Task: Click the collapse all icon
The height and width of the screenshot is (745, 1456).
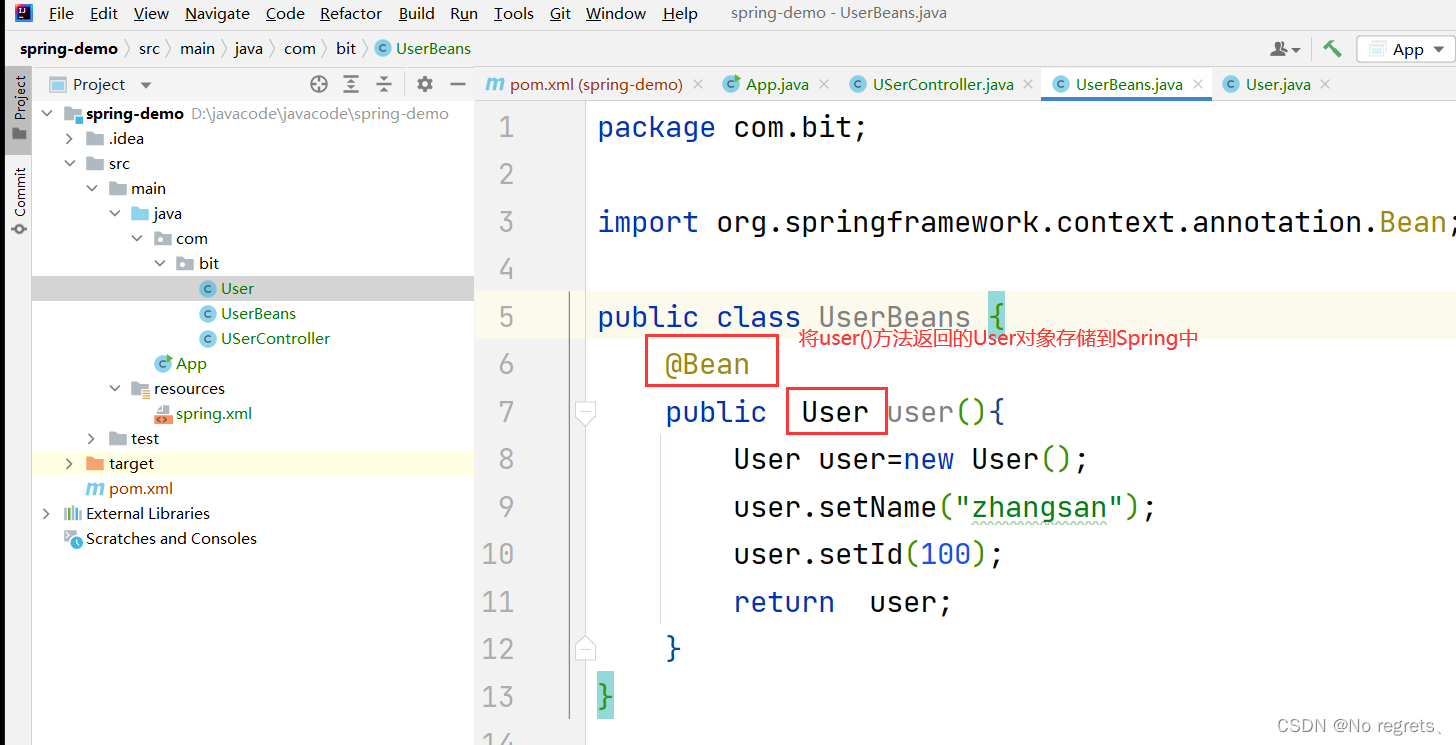Action: point(384,84)
